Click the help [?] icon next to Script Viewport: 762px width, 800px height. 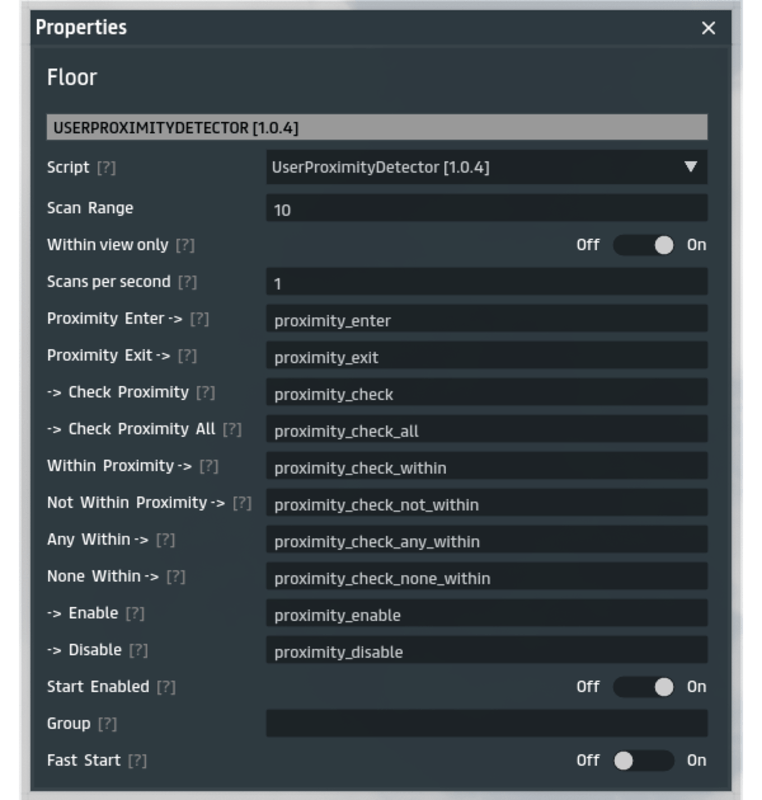tap(106, 168)
